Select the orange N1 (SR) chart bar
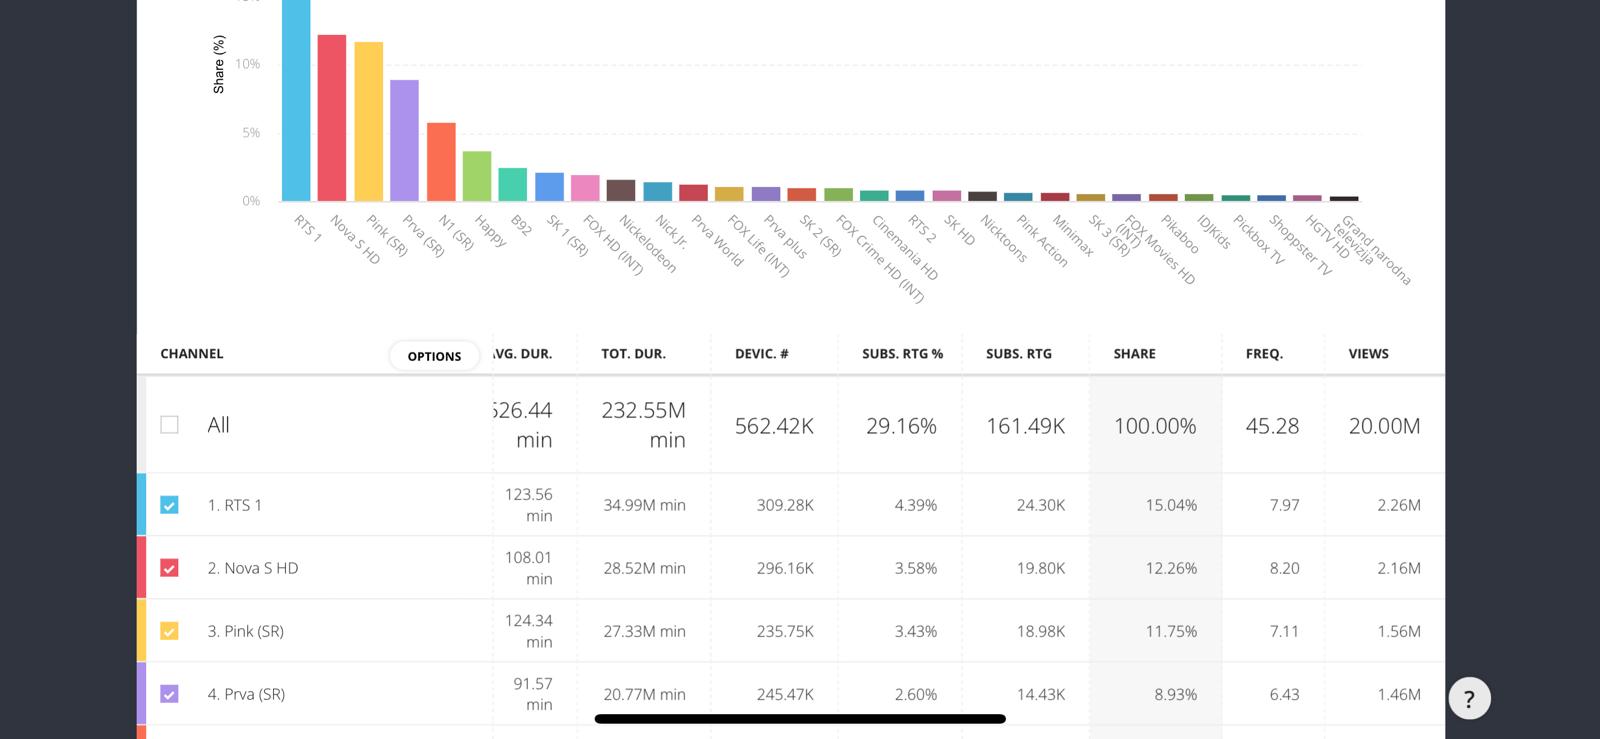Image resolution: width=1600 pixels, height=739 pixels. [x=441, y=162]
